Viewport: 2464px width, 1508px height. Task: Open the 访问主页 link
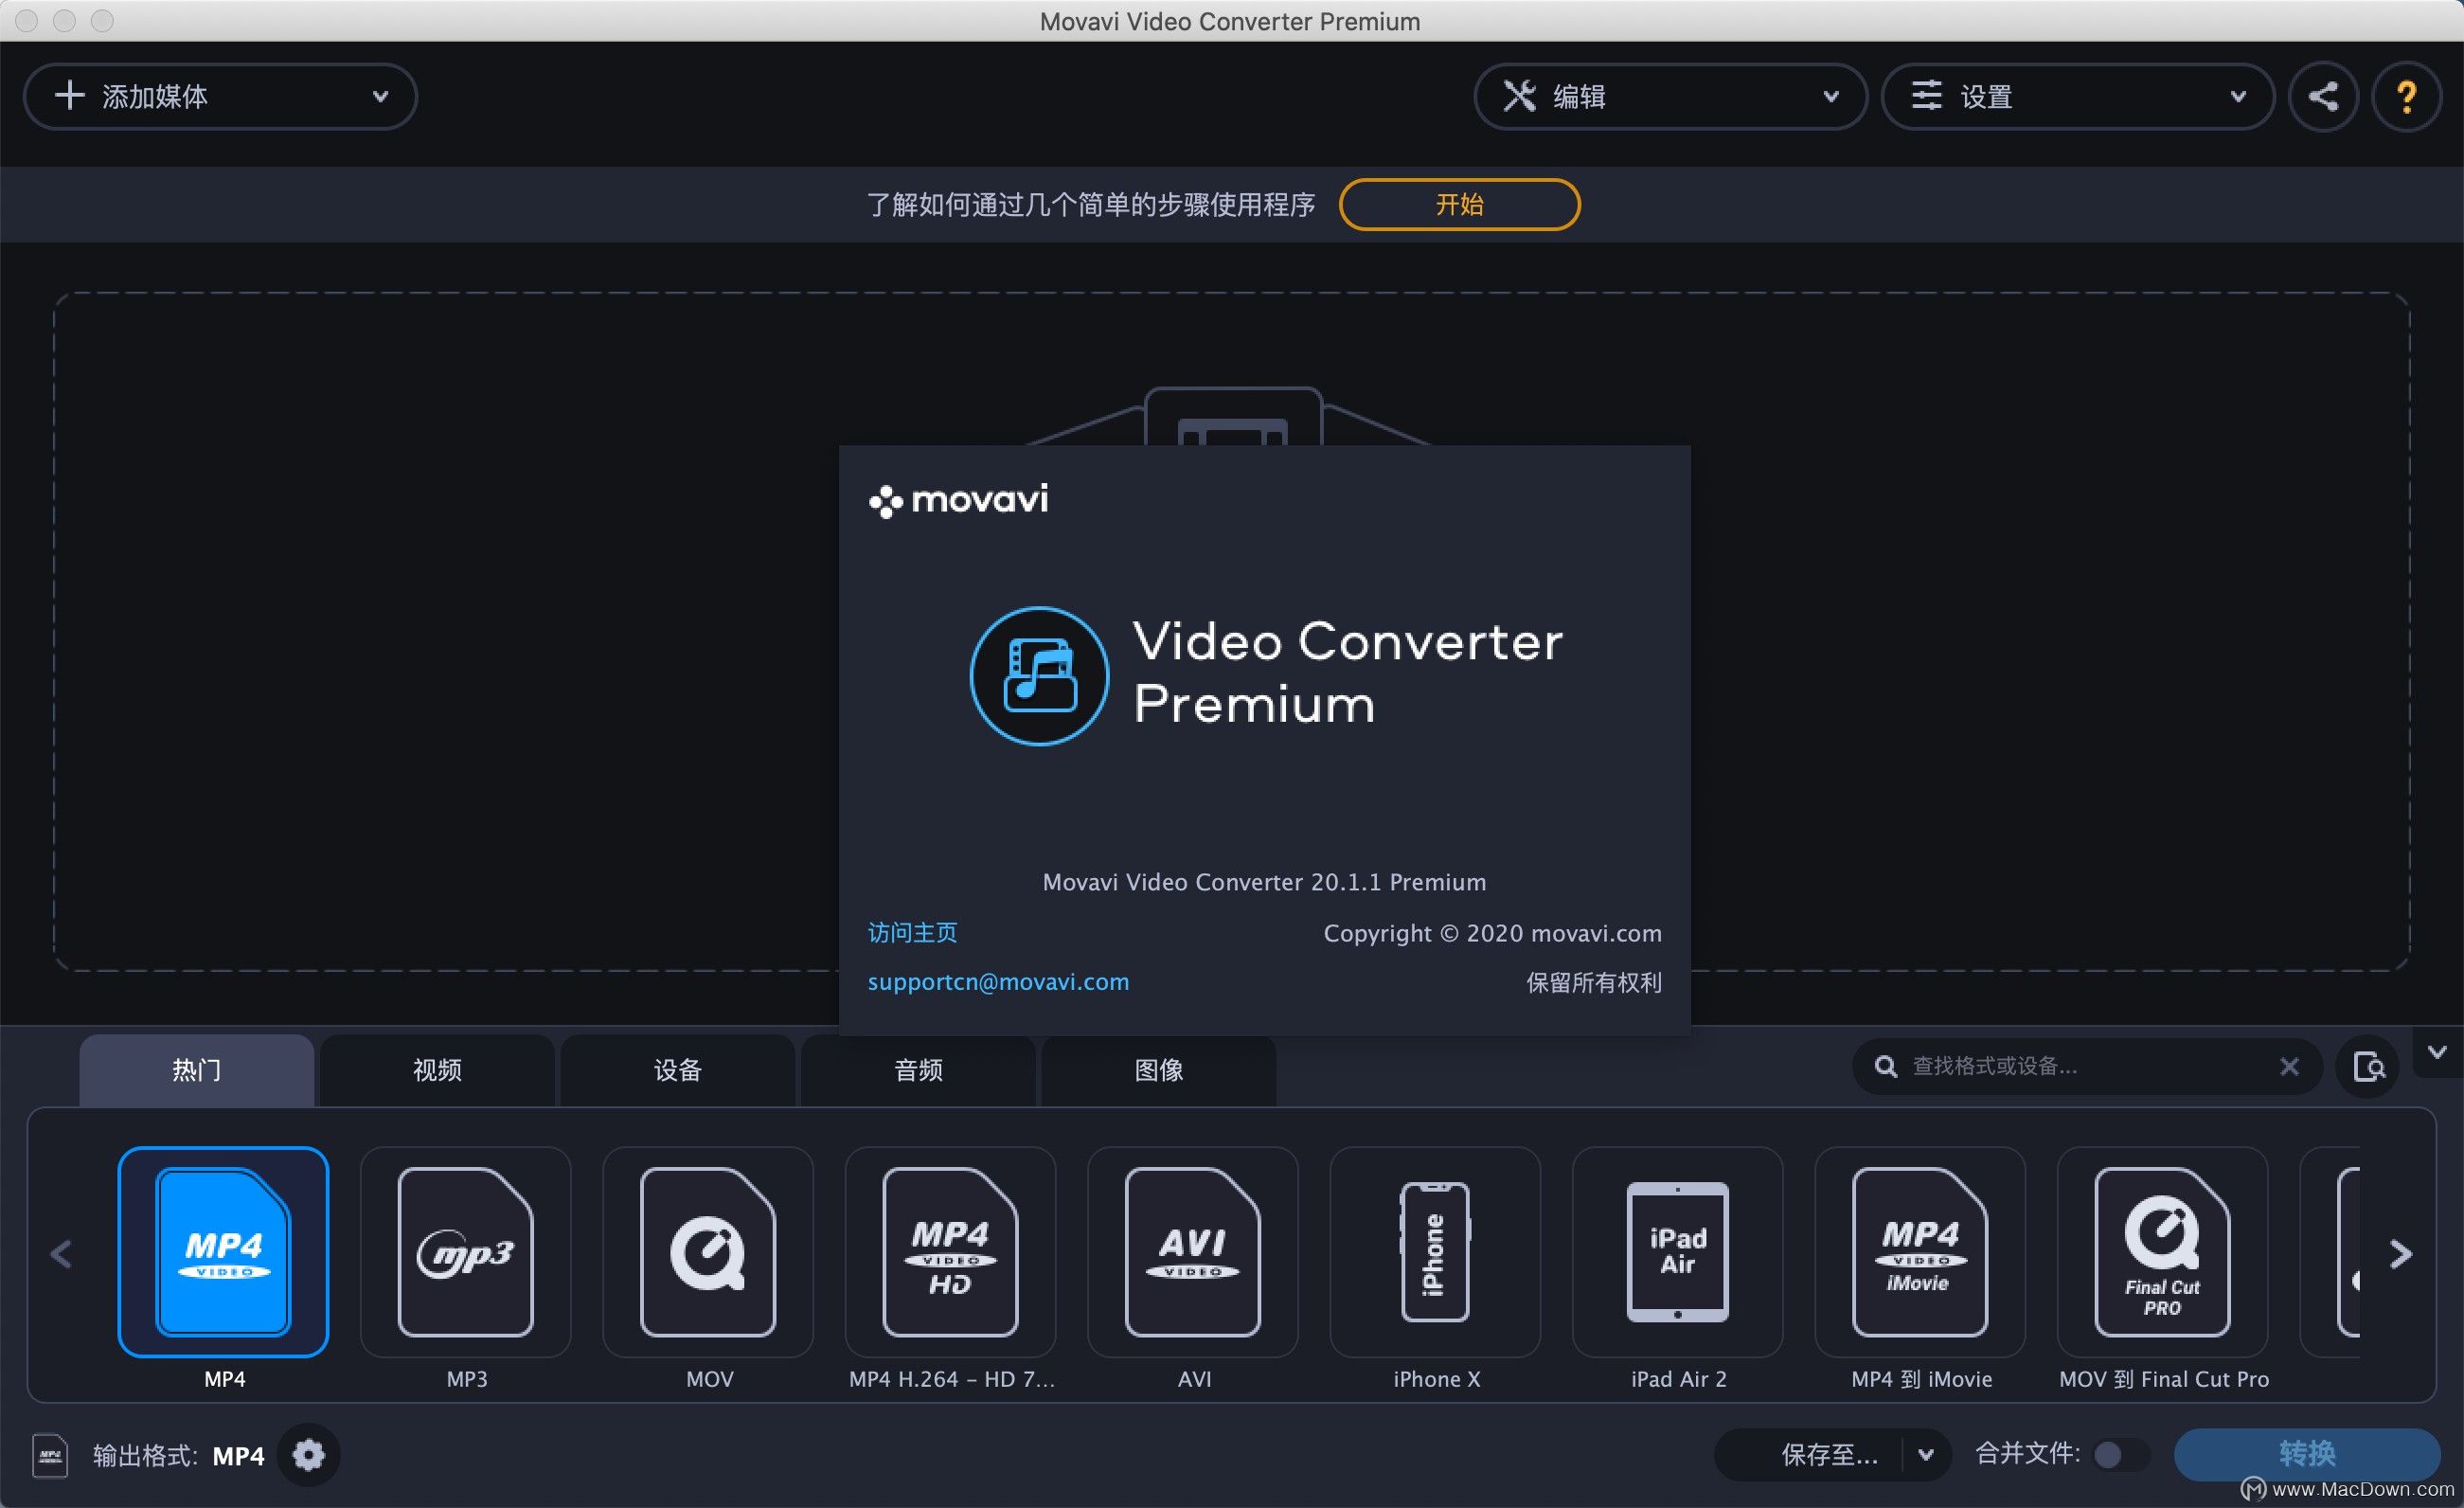click(x=912, y=933)
